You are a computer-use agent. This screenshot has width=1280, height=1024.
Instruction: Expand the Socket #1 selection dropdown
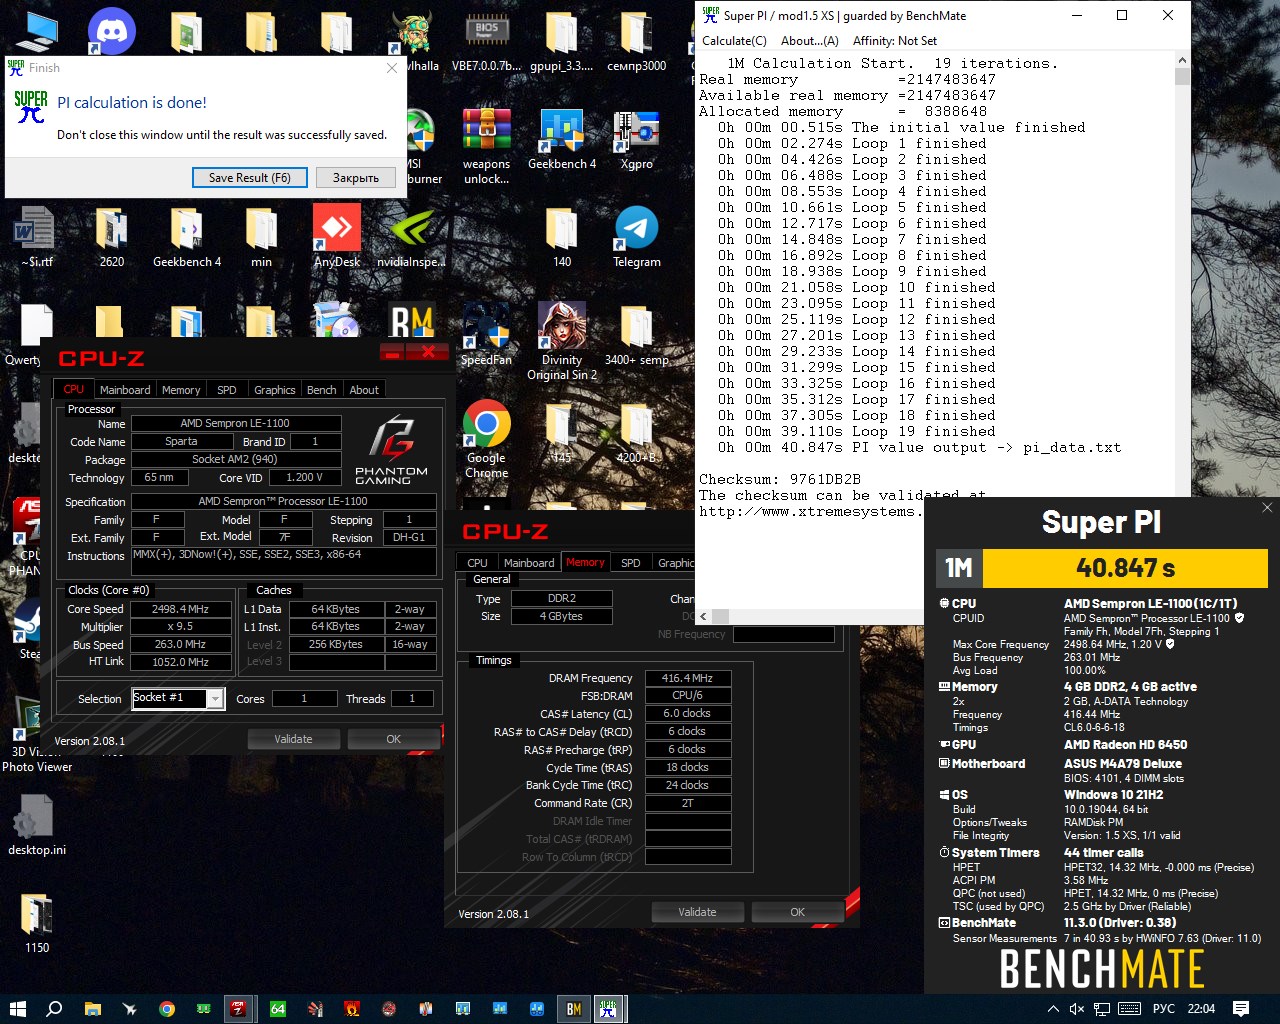pos(215,699)
